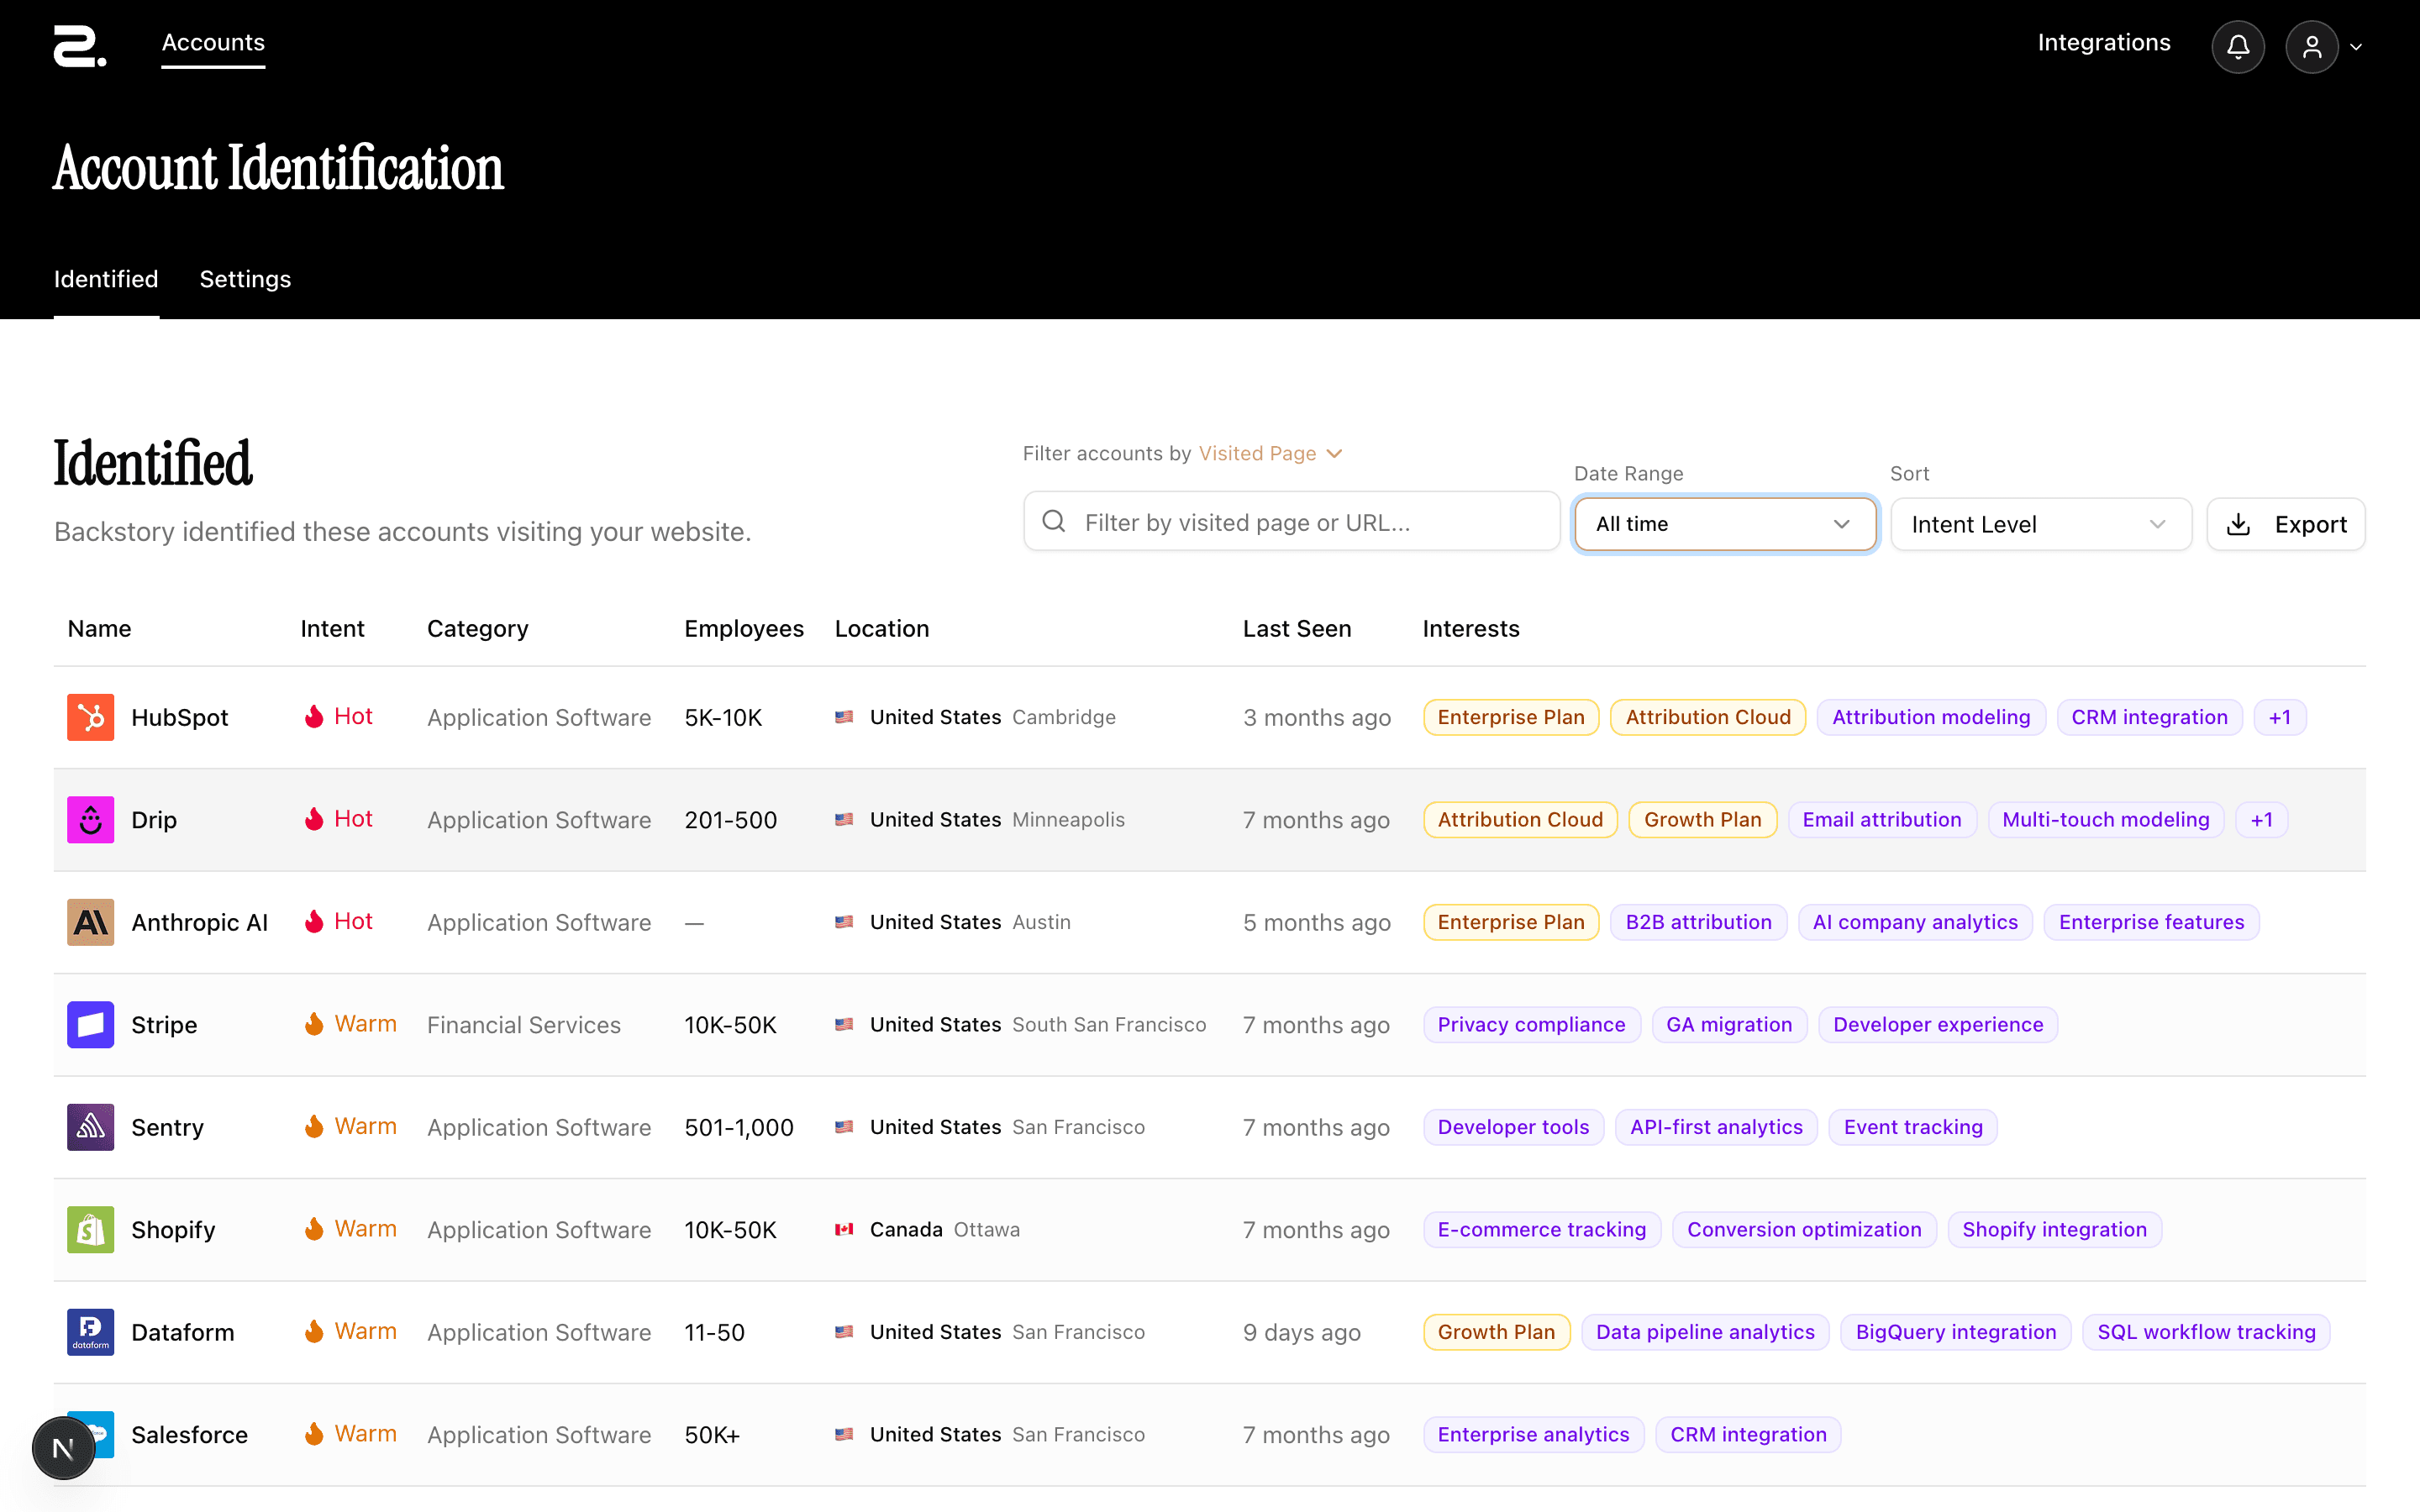Click the search magnifier icon in the filter box
Image resolution: width=2420 pixels, height=1512 pixels.
tap(1054, 521)
